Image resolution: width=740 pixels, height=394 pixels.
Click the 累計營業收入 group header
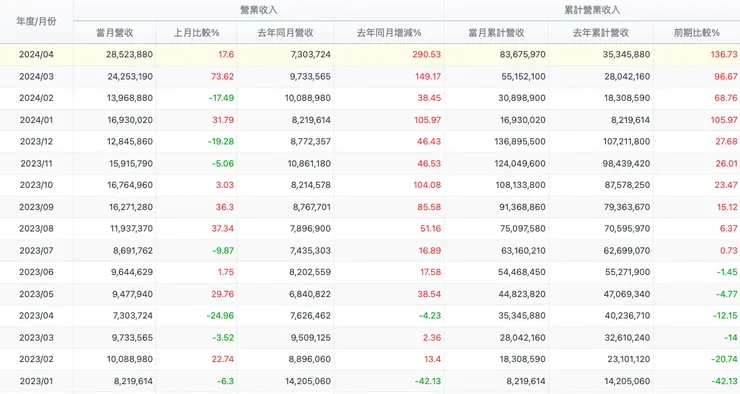[x=592, y=10]
